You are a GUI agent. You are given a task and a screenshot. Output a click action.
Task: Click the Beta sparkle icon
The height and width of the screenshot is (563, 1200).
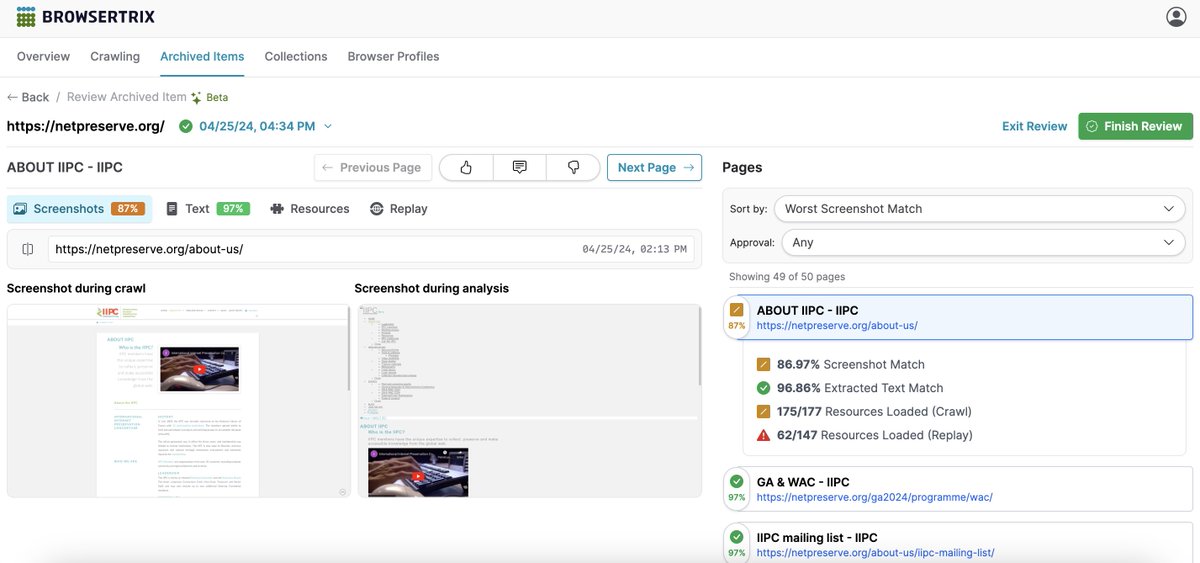pos(197,97)
